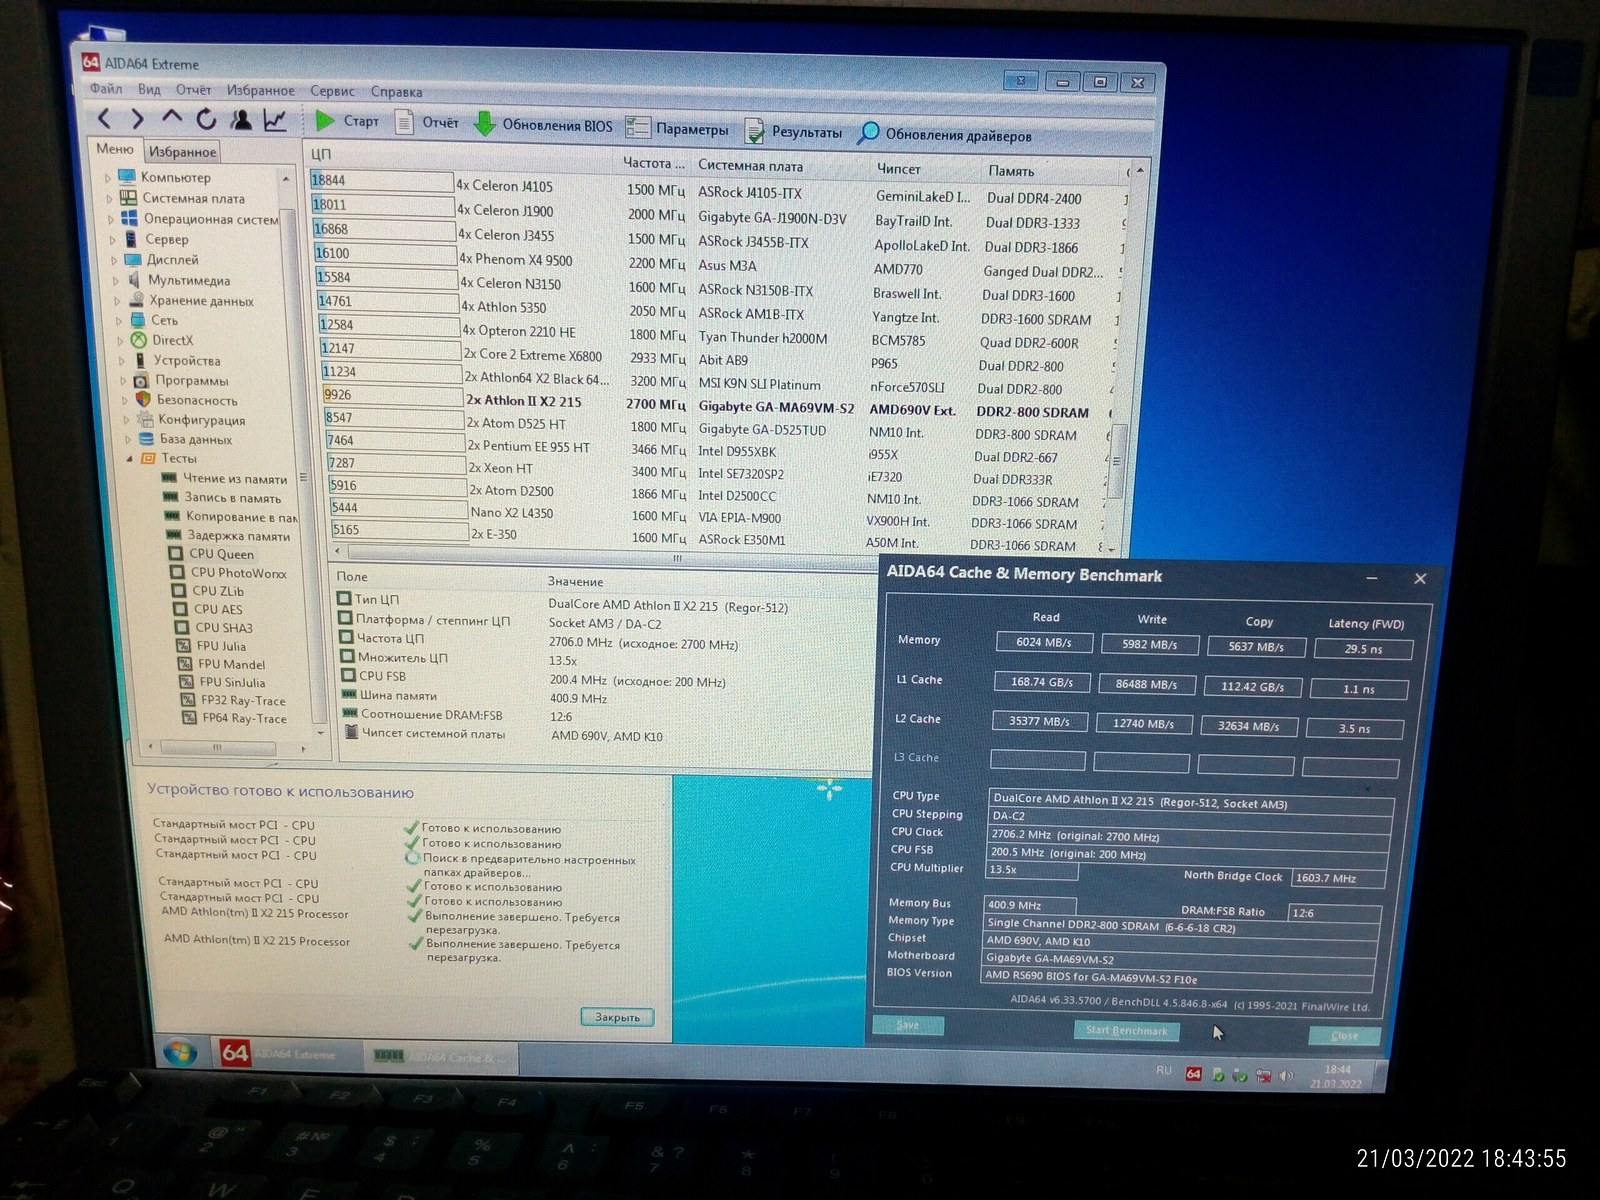Viewport: 1600px width, 1200px height.
Task: Select the CPU AES test
Action: (x=208, y=608)
